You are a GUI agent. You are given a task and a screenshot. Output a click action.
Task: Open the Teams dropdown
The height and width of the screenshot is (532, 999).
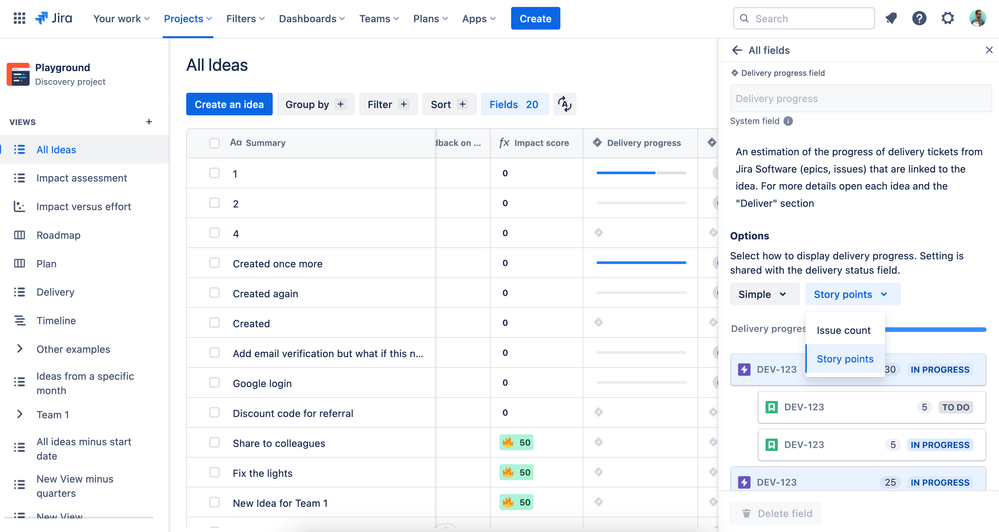pos(379,18)
